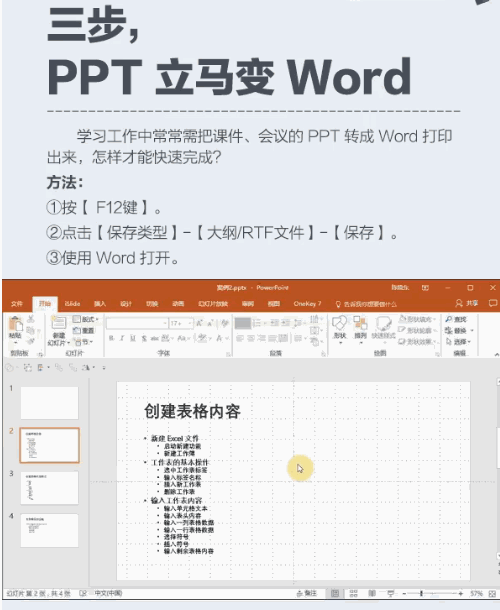Switch to the Slide Show (幻灯片放映) tab
The image size is (500, 610).
[x=213, y=303]
